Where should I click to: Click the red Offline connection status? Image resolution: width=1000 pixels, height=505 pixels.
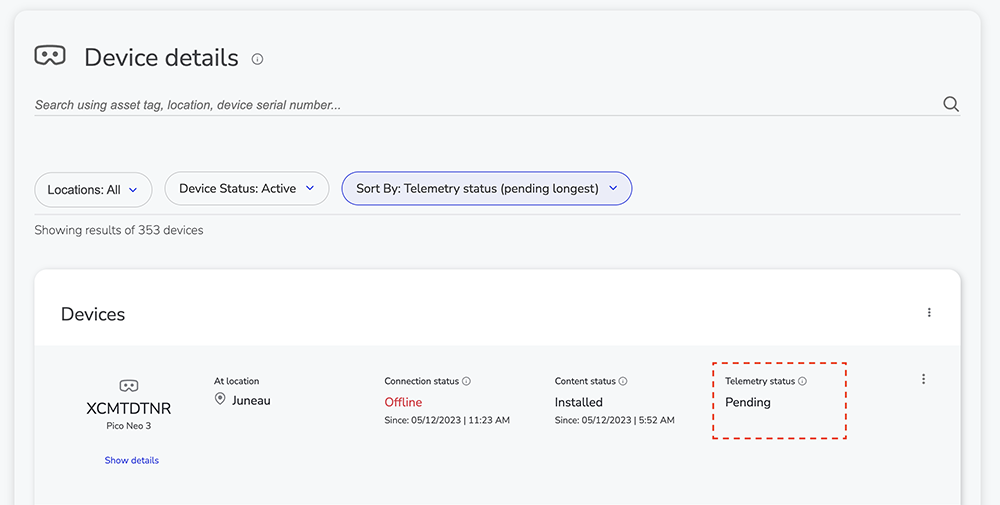(403, 402)
